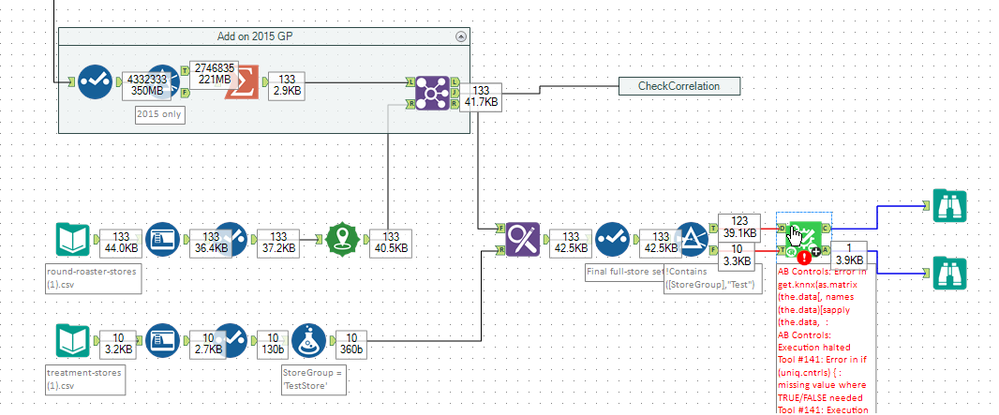
Task: Click the 133 37.2KB record label
Action: (x=277, y=243)
